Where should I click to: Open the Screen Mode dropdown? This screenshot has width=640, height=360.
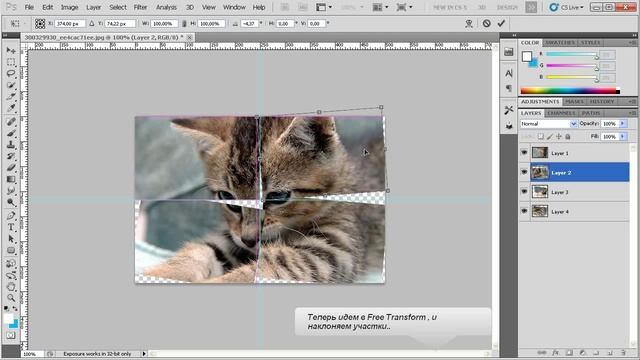404,7
